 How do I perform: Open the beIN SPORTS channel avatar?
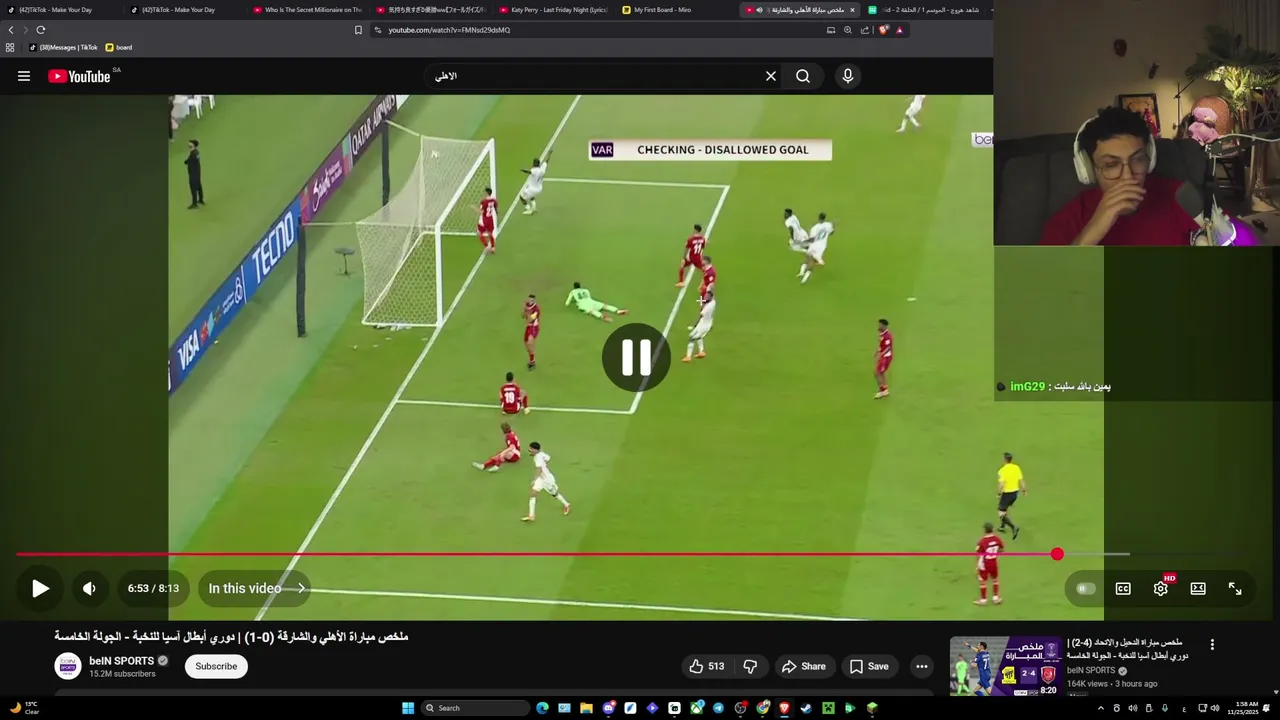67,666
